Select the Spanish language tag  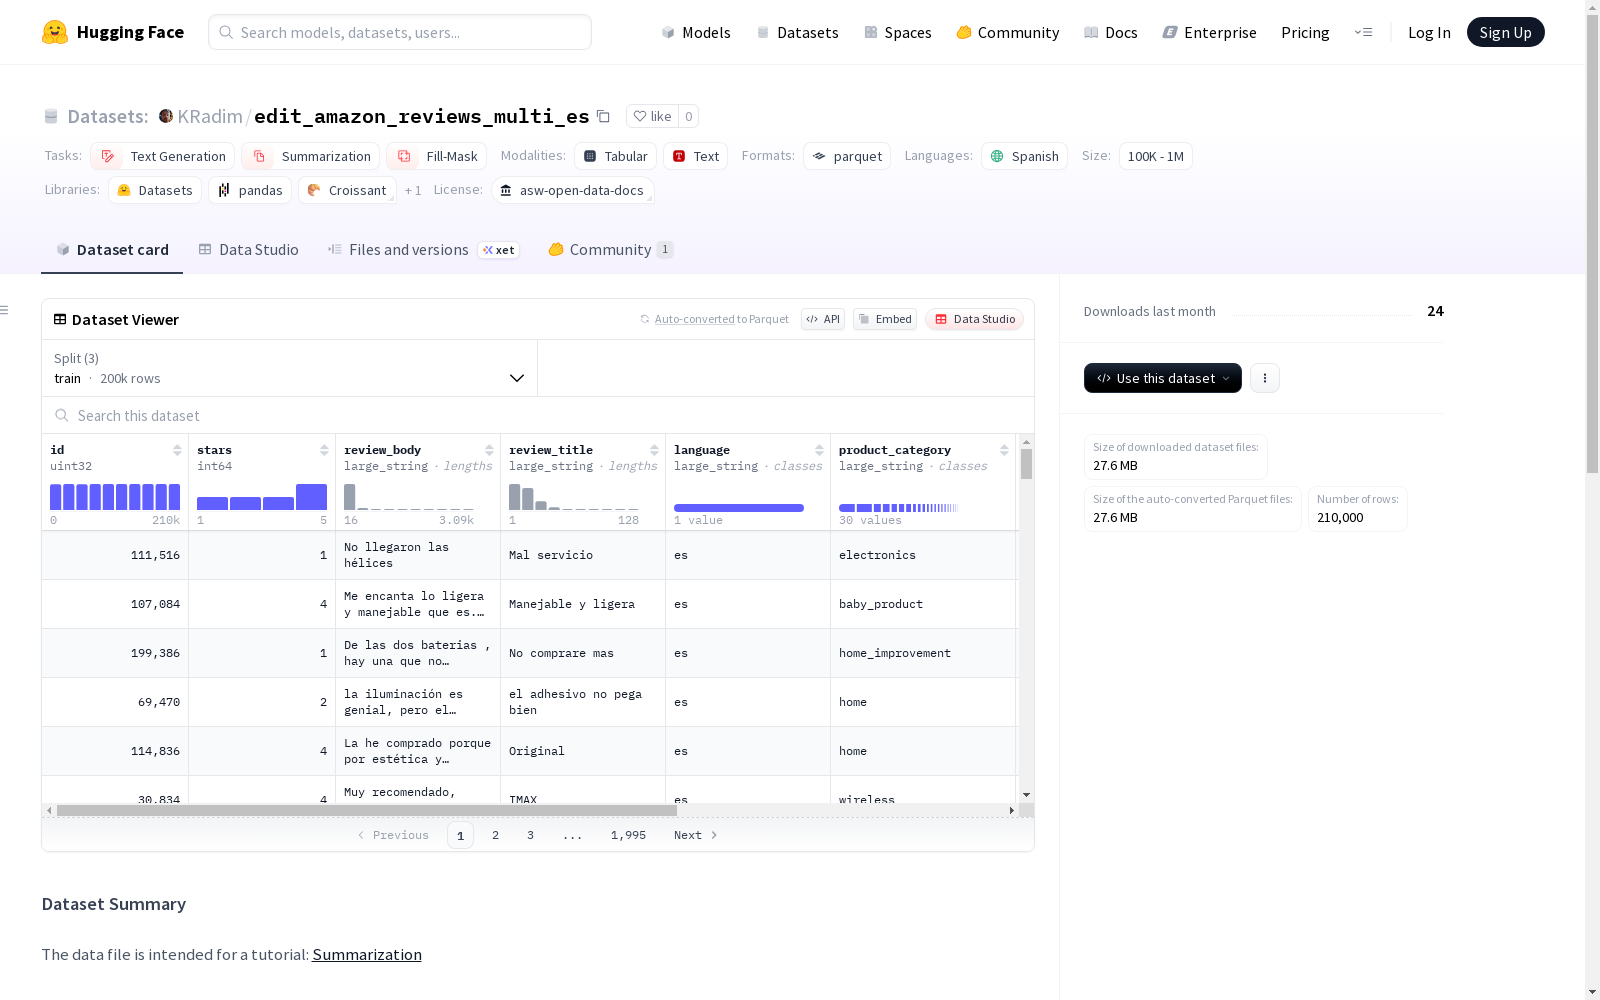point(1024,156)
